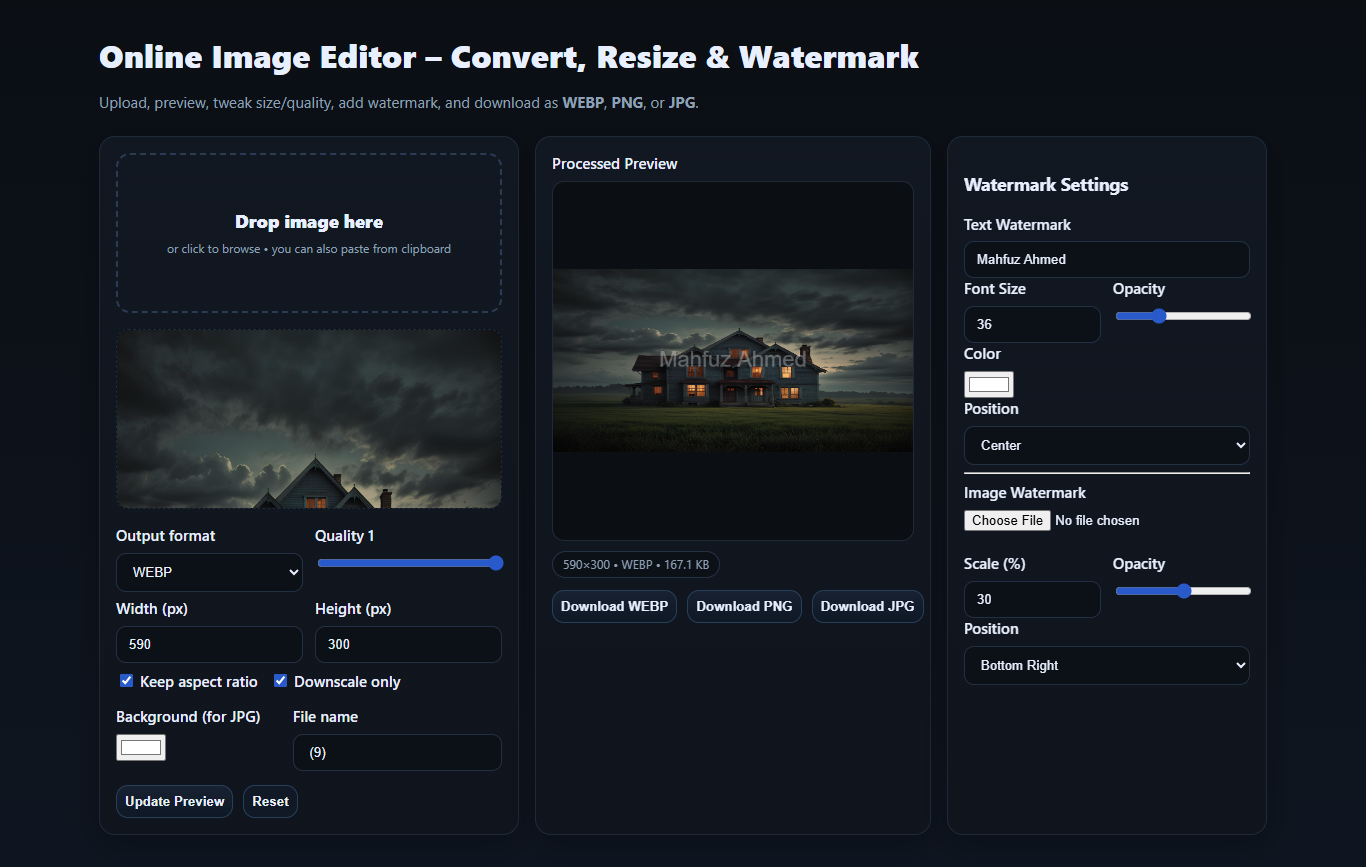Open the Background for JPG color picker
Screen dimensions: 1366x867
[141, 747]
